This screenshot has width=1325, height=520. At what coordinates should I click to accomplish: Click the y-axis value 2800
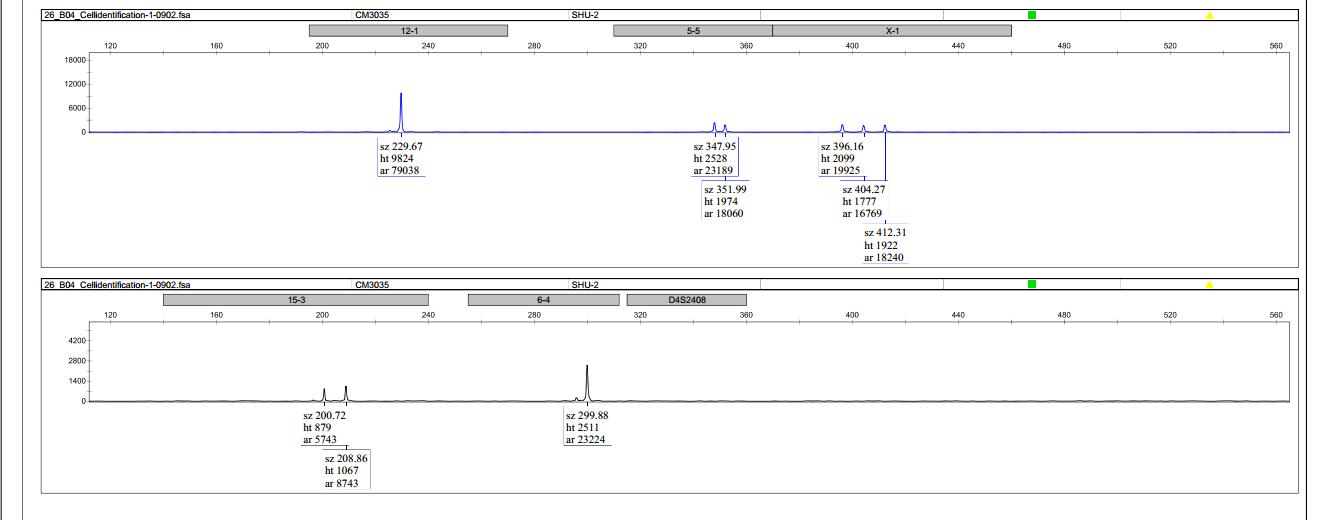click(75, 360)
